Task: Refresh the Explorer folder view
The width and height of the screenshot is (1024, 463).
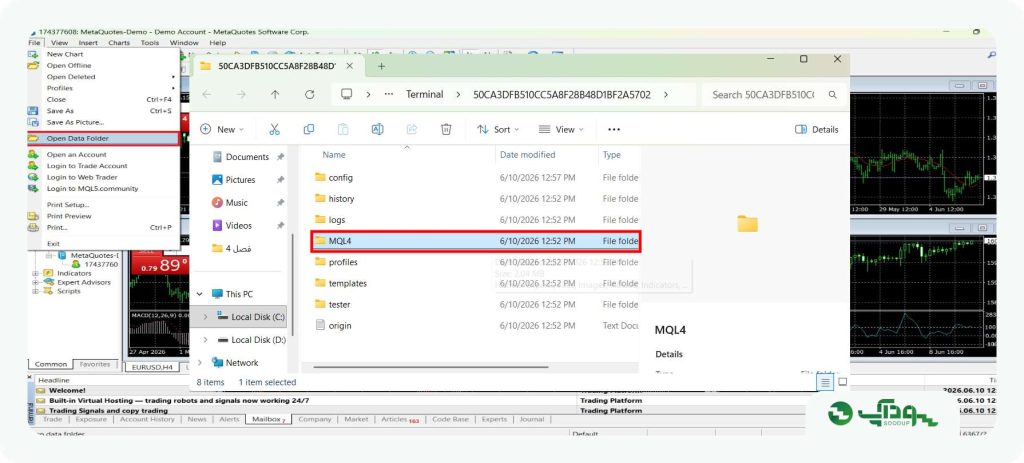Action: point(310,95)
